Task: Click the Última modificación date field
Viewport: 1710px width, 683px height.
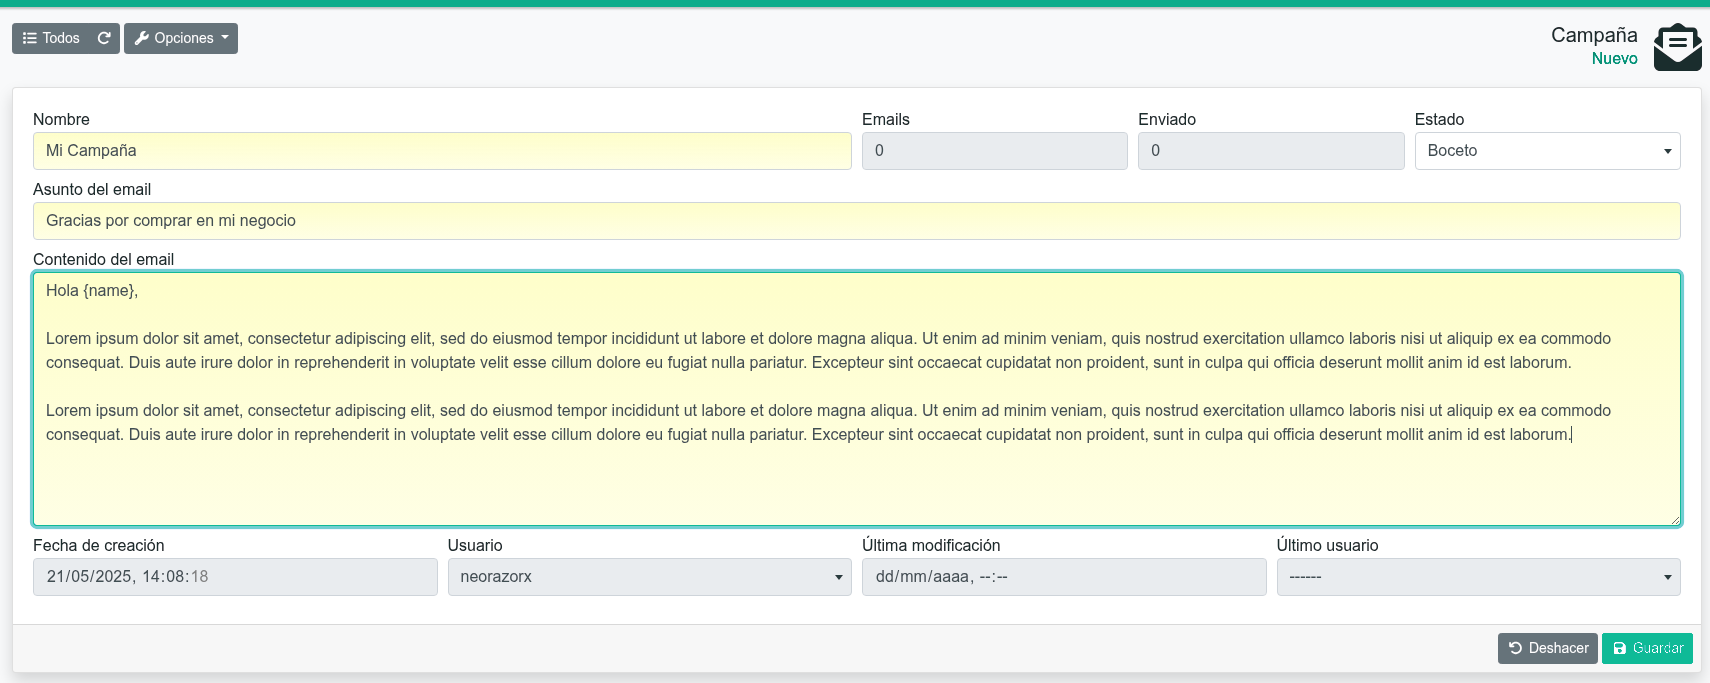Action: pyautogui.click(x=1064, y=577)
